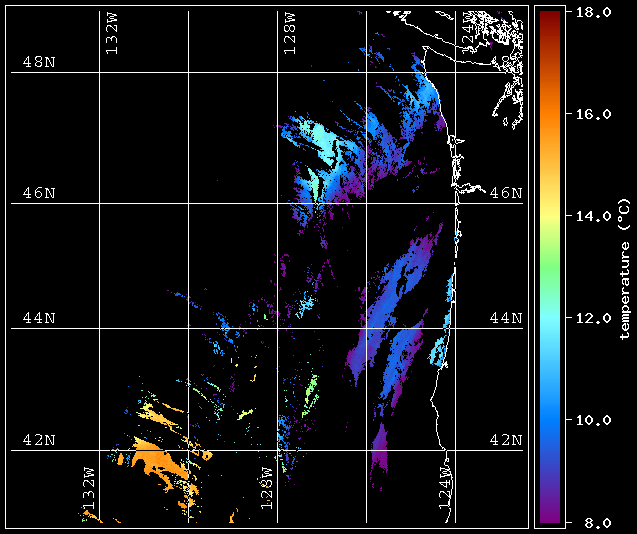Click the 14.0 yellow colorbar tick label

tap(594, 216)
